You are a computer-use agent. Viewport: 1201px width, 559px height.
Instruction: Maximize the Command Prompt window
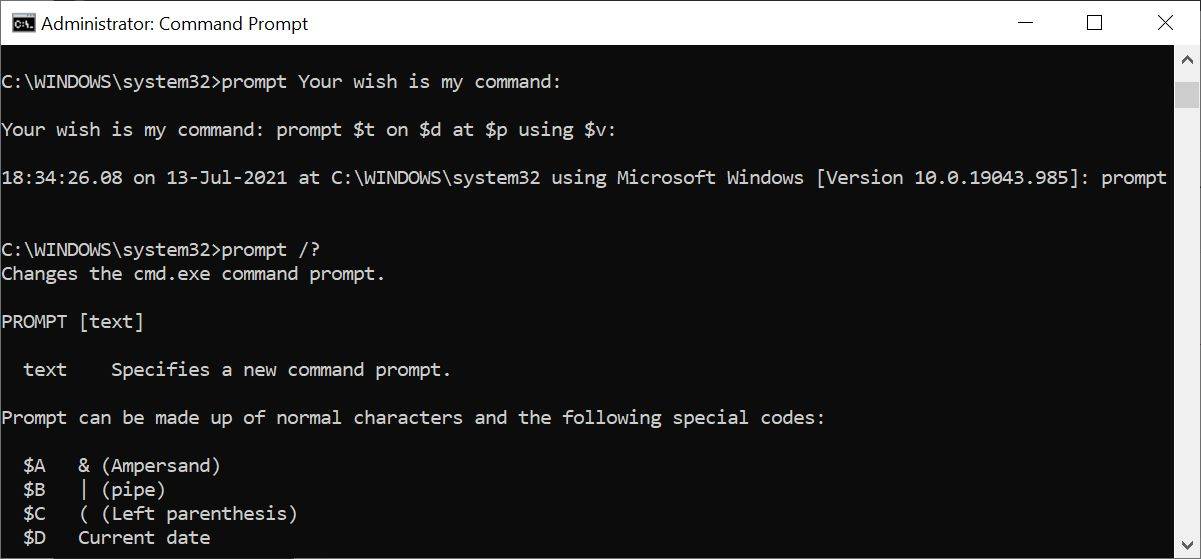coord(1094,23)
